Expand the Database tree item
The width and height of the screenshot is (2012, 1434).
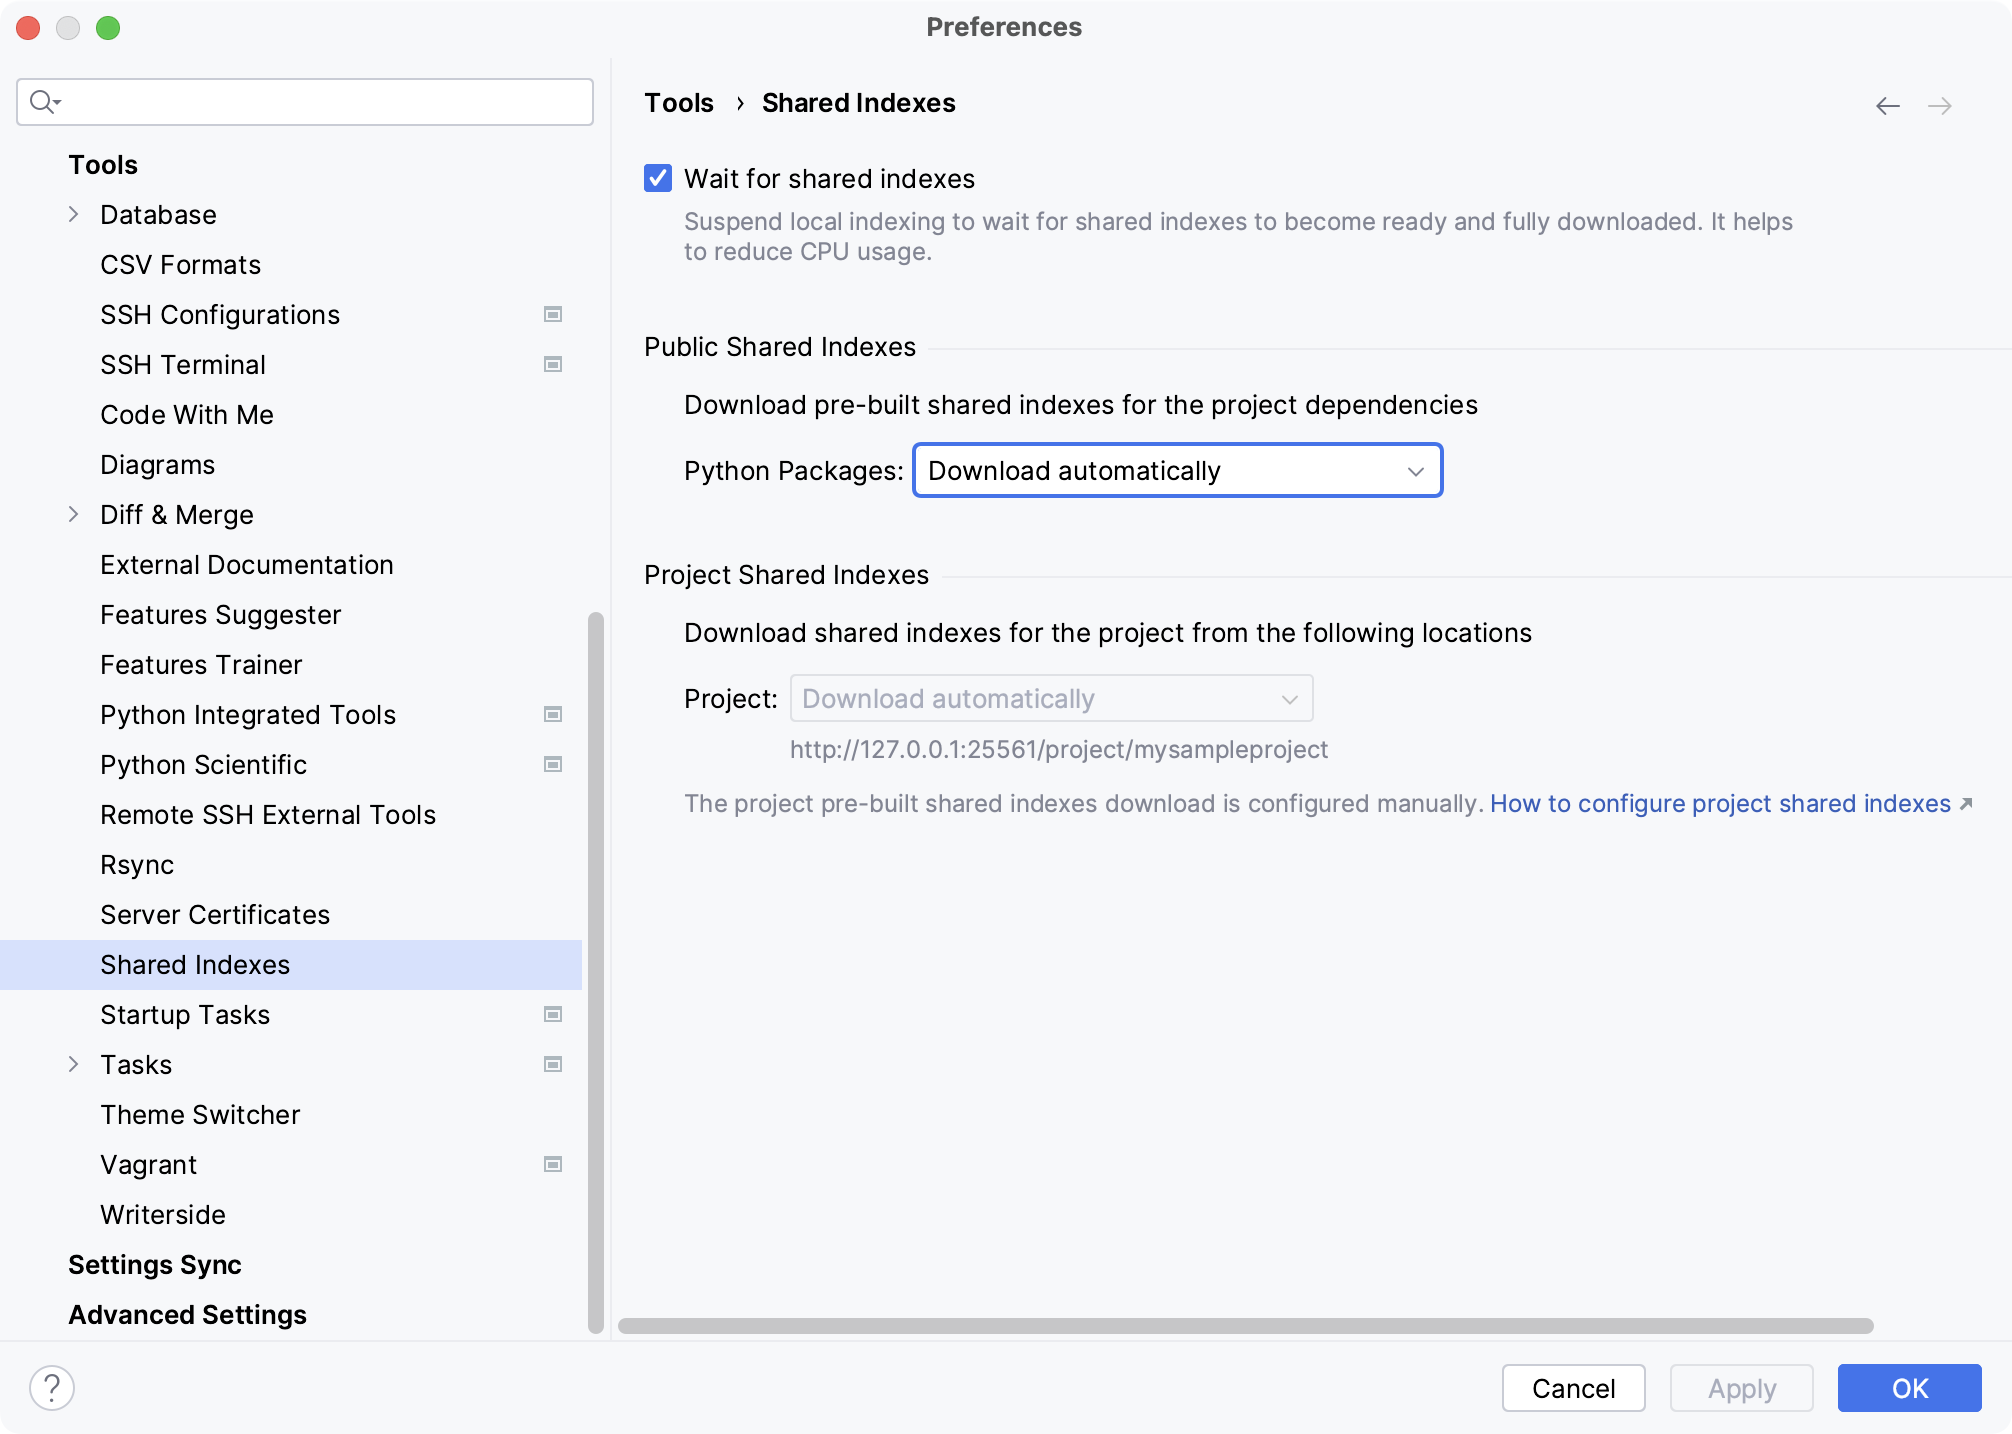click(x=73, y=214)
